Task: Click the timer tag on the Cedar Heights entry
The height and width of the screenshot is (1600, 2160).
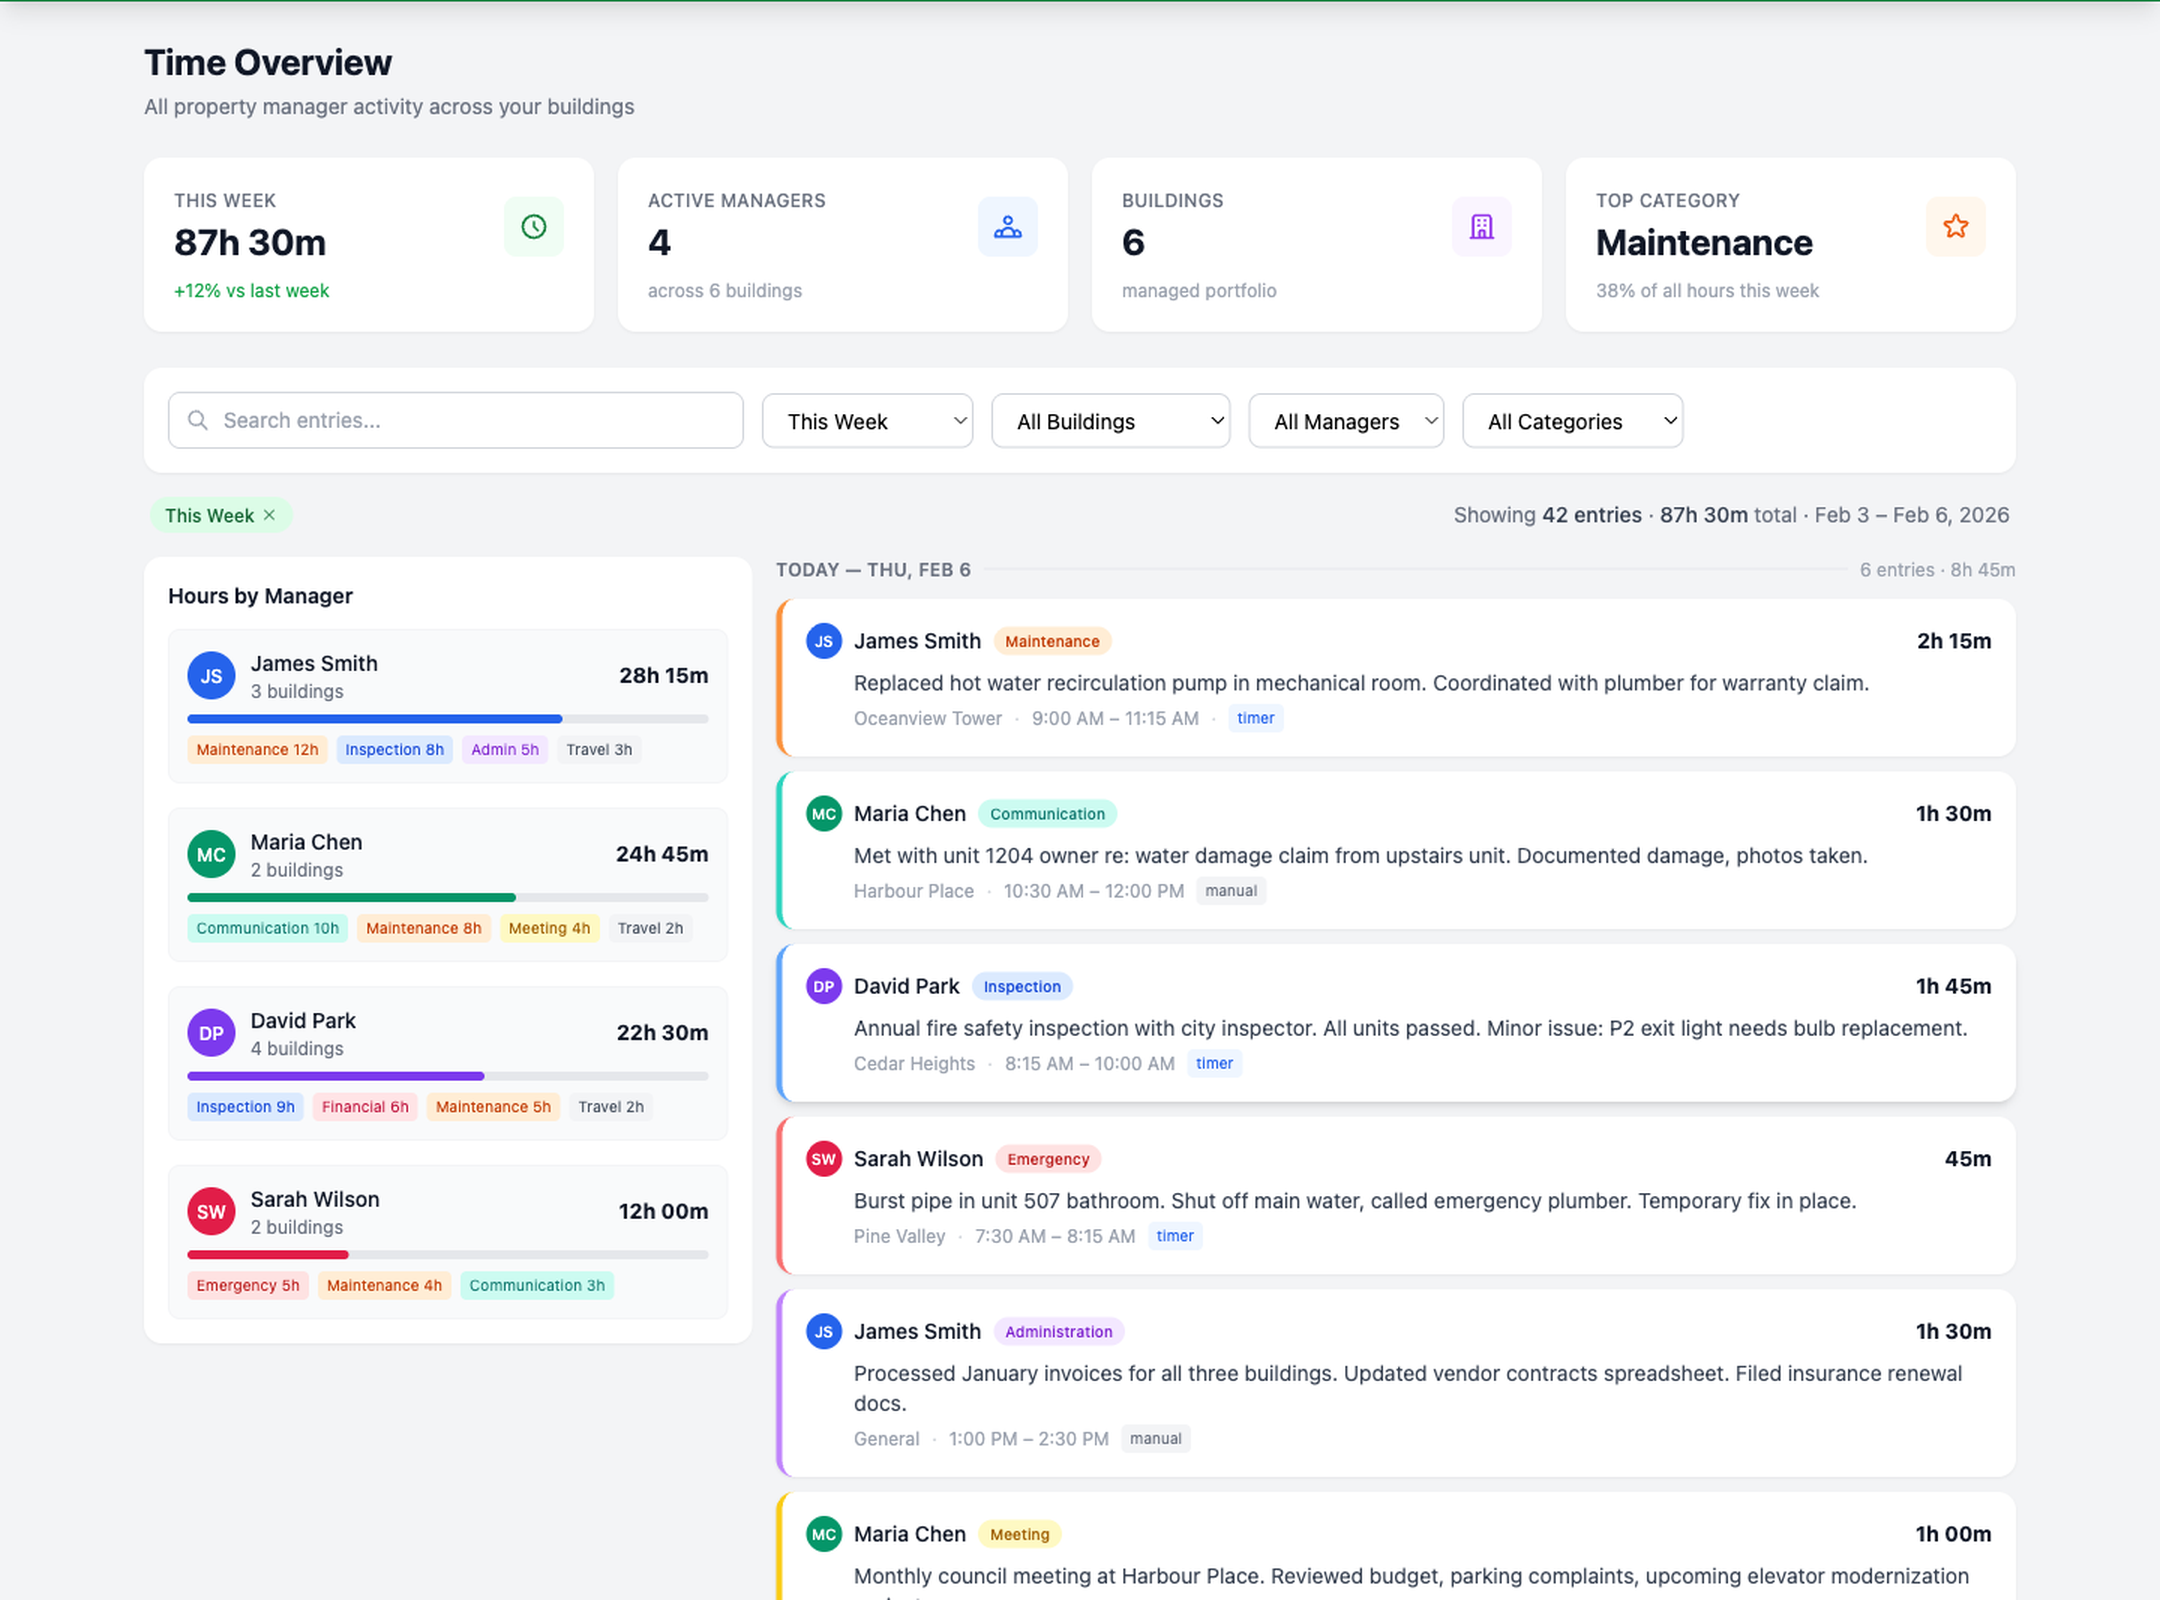Action: click(1214, 1064)
